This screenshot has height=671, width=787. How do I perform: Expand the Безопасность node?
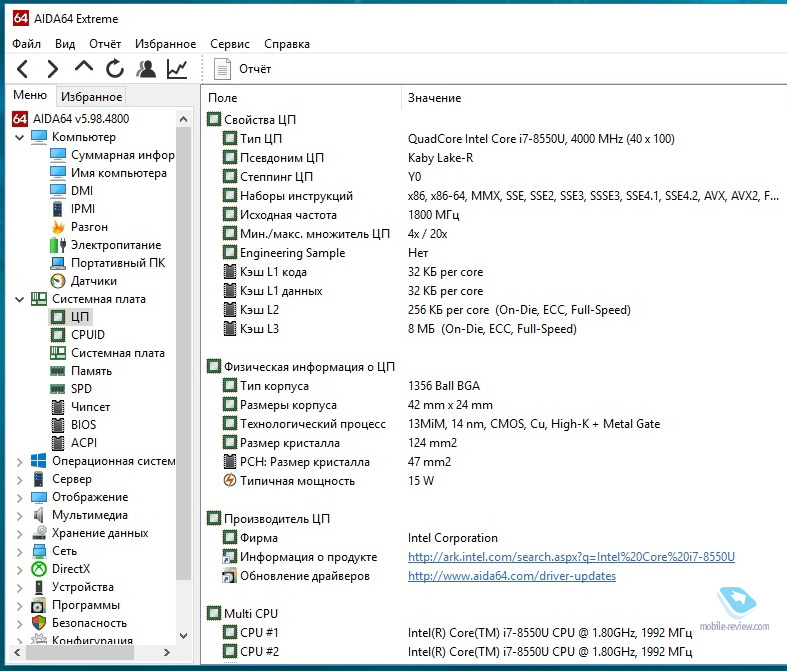coord(20,623)
